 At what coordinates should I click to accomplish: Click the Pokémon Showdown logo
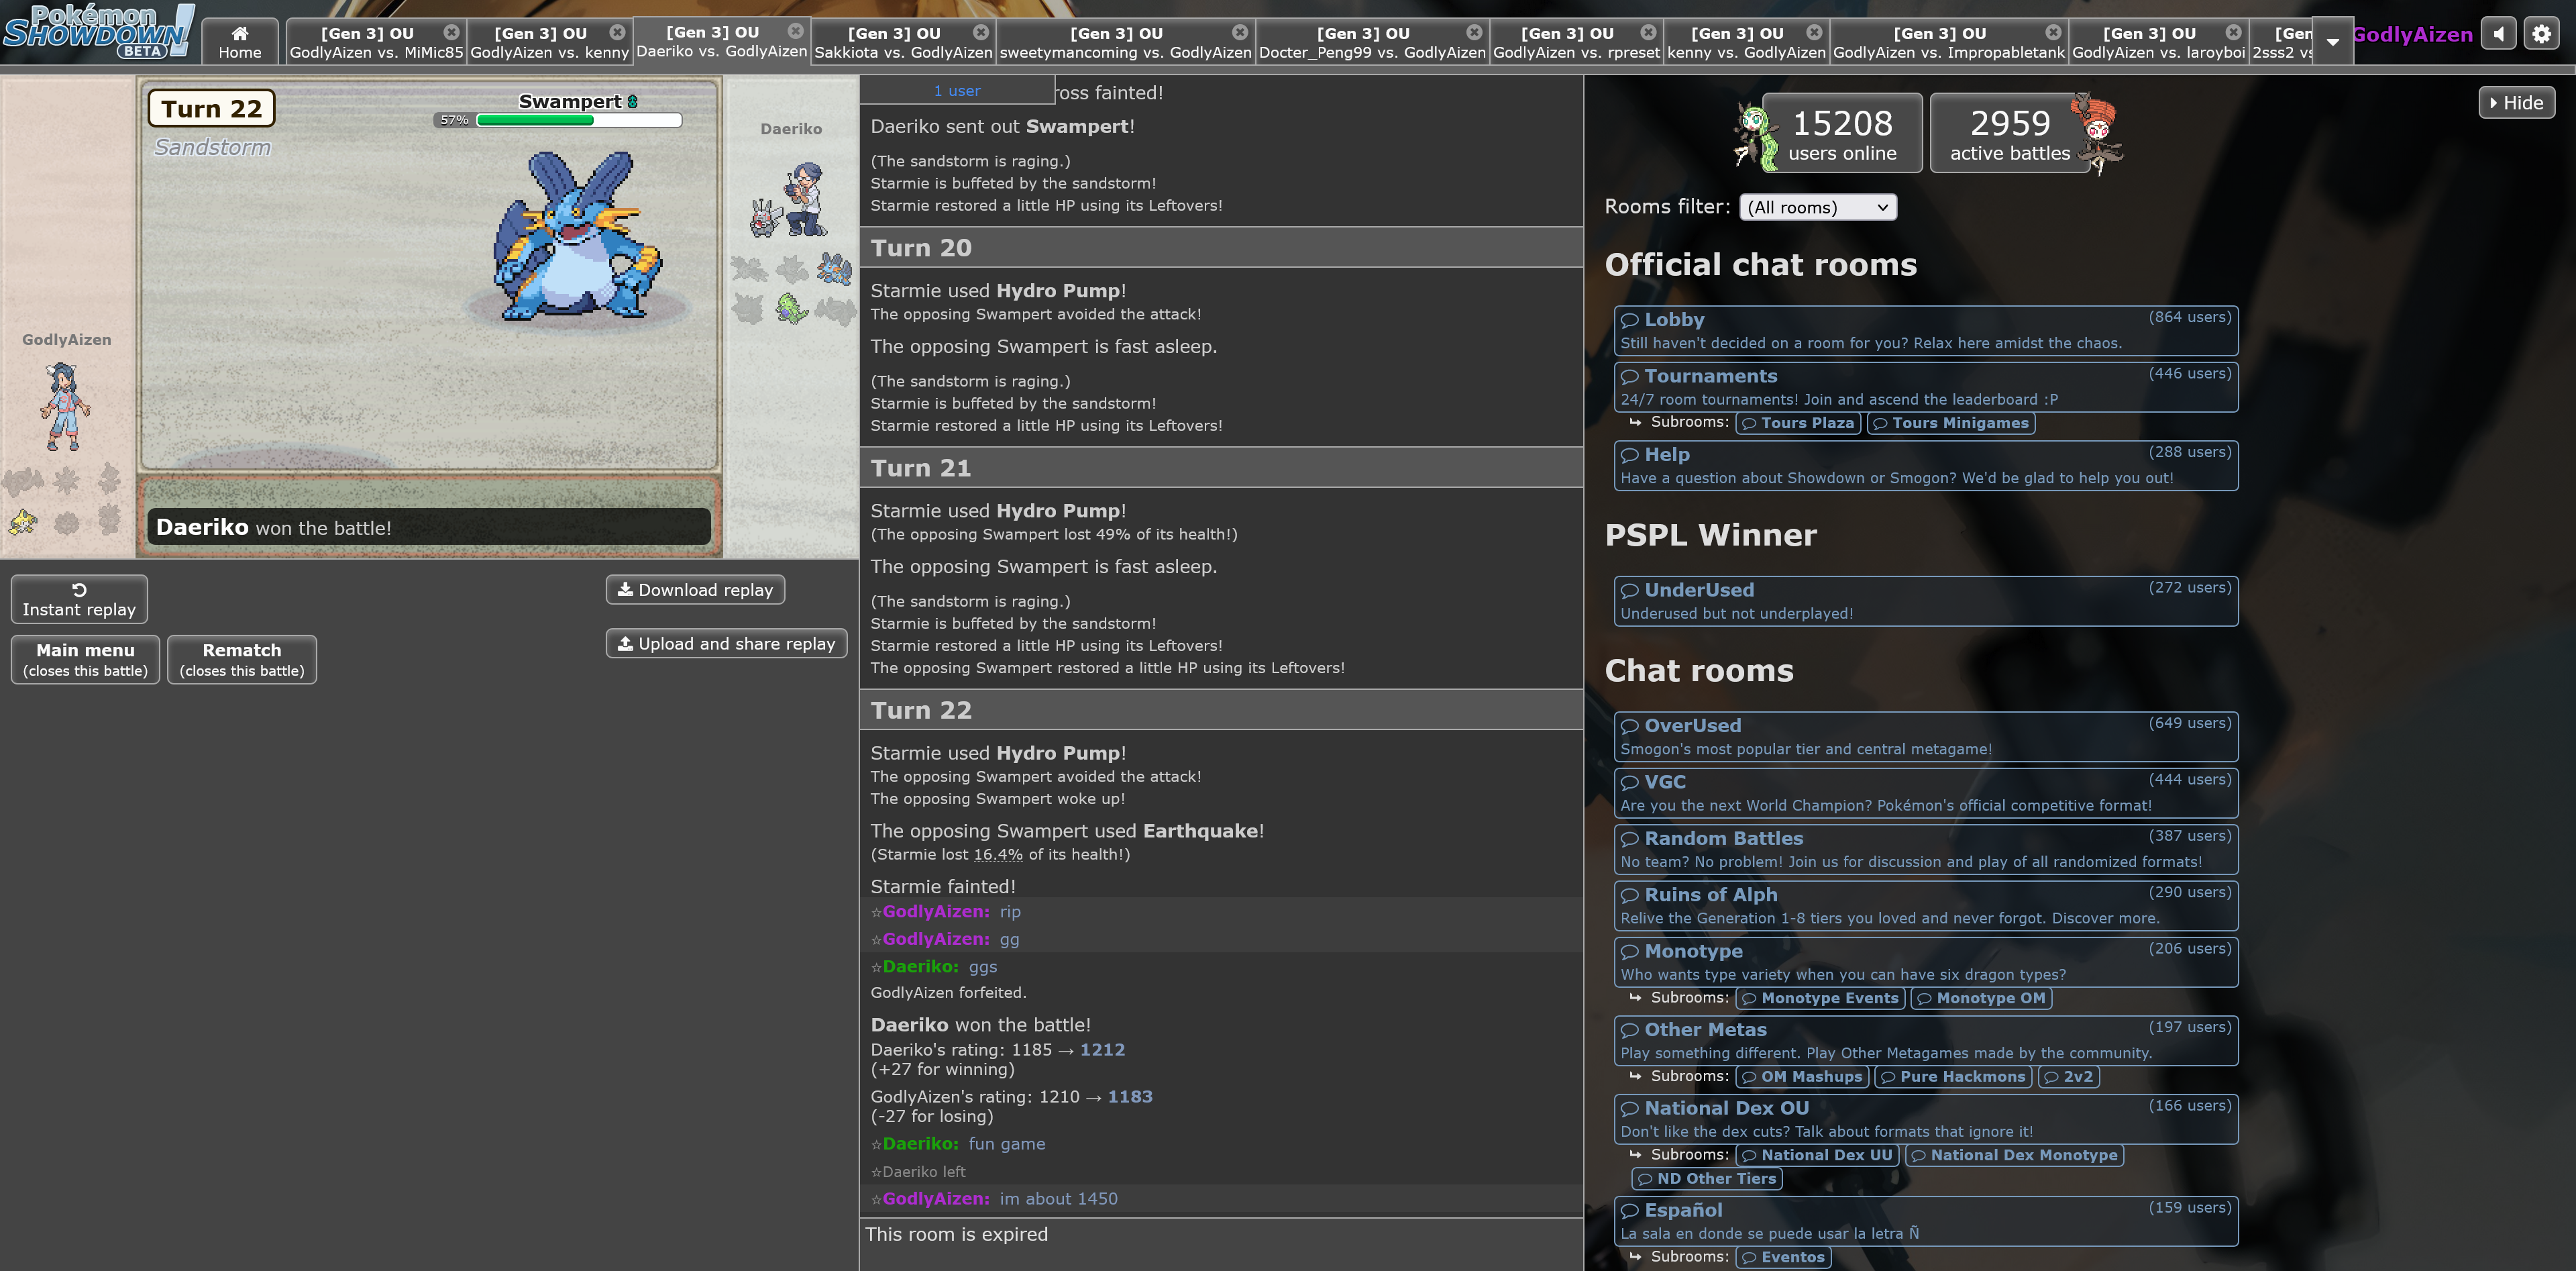coord(97,32)
